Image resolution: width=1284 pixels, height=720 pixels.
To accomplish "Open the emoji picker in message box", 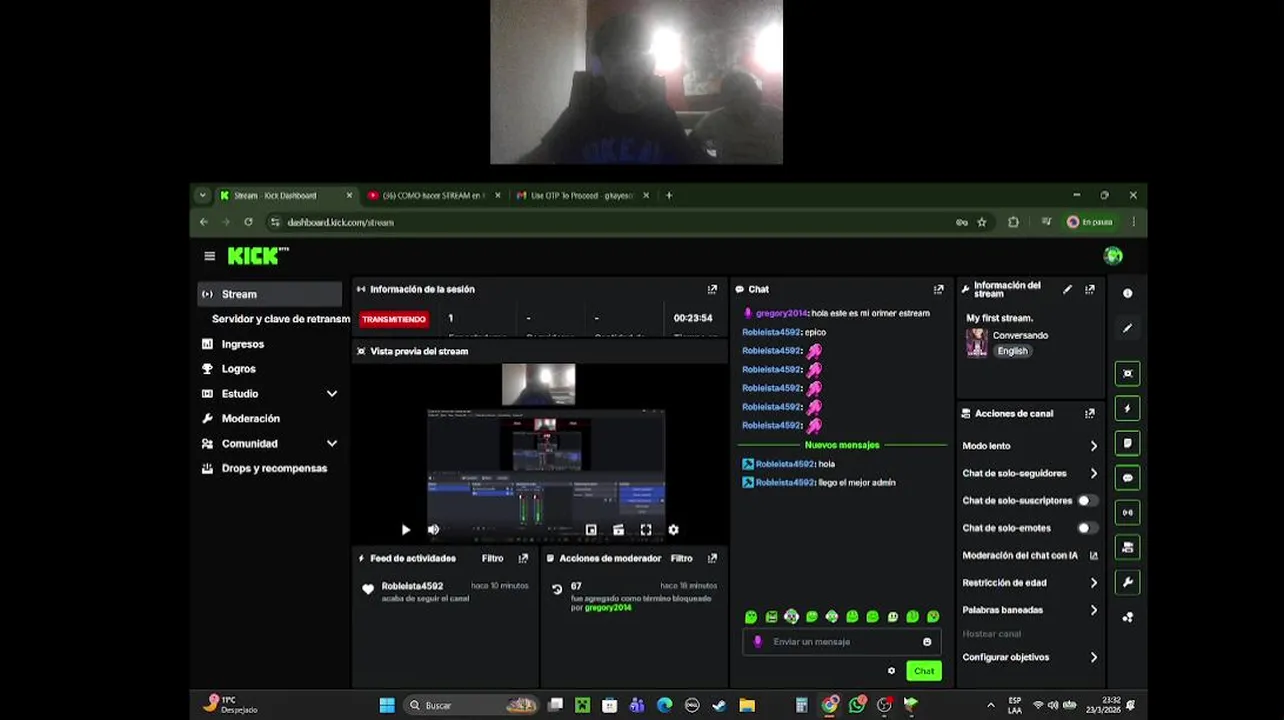I will tap(927, 642).
